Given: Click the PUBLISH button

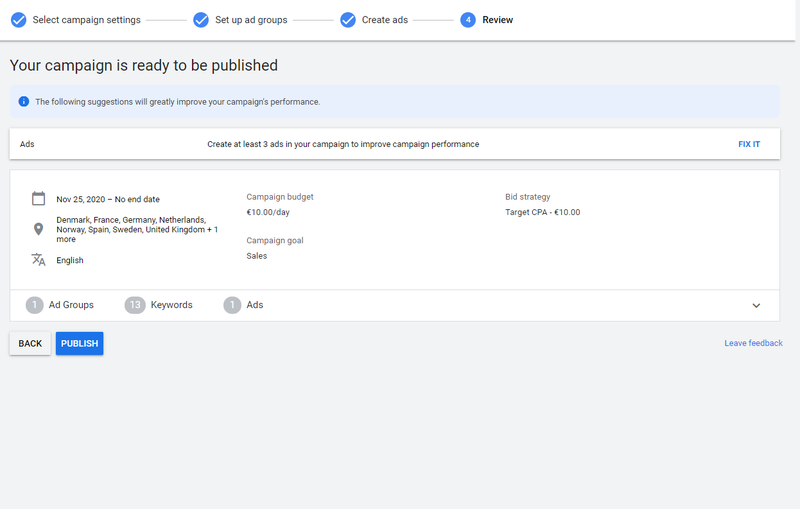Looking at the screenshot, I should [x=80, y=343].
